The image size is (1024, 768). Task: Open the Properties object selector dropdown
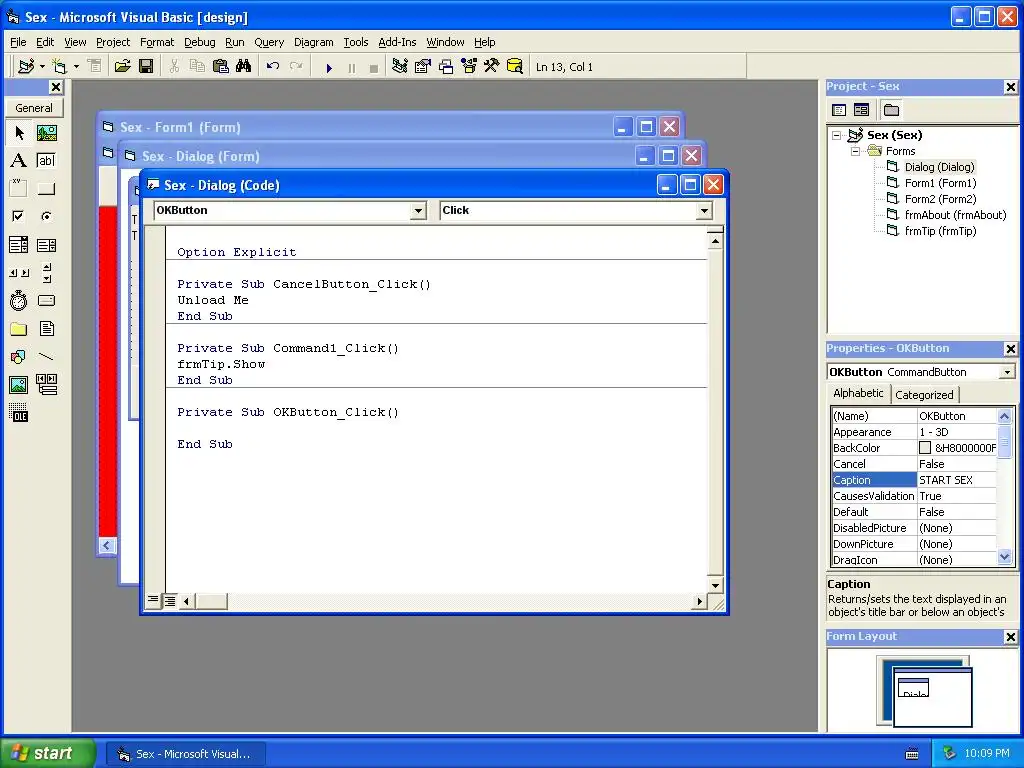click(1007, 372)
